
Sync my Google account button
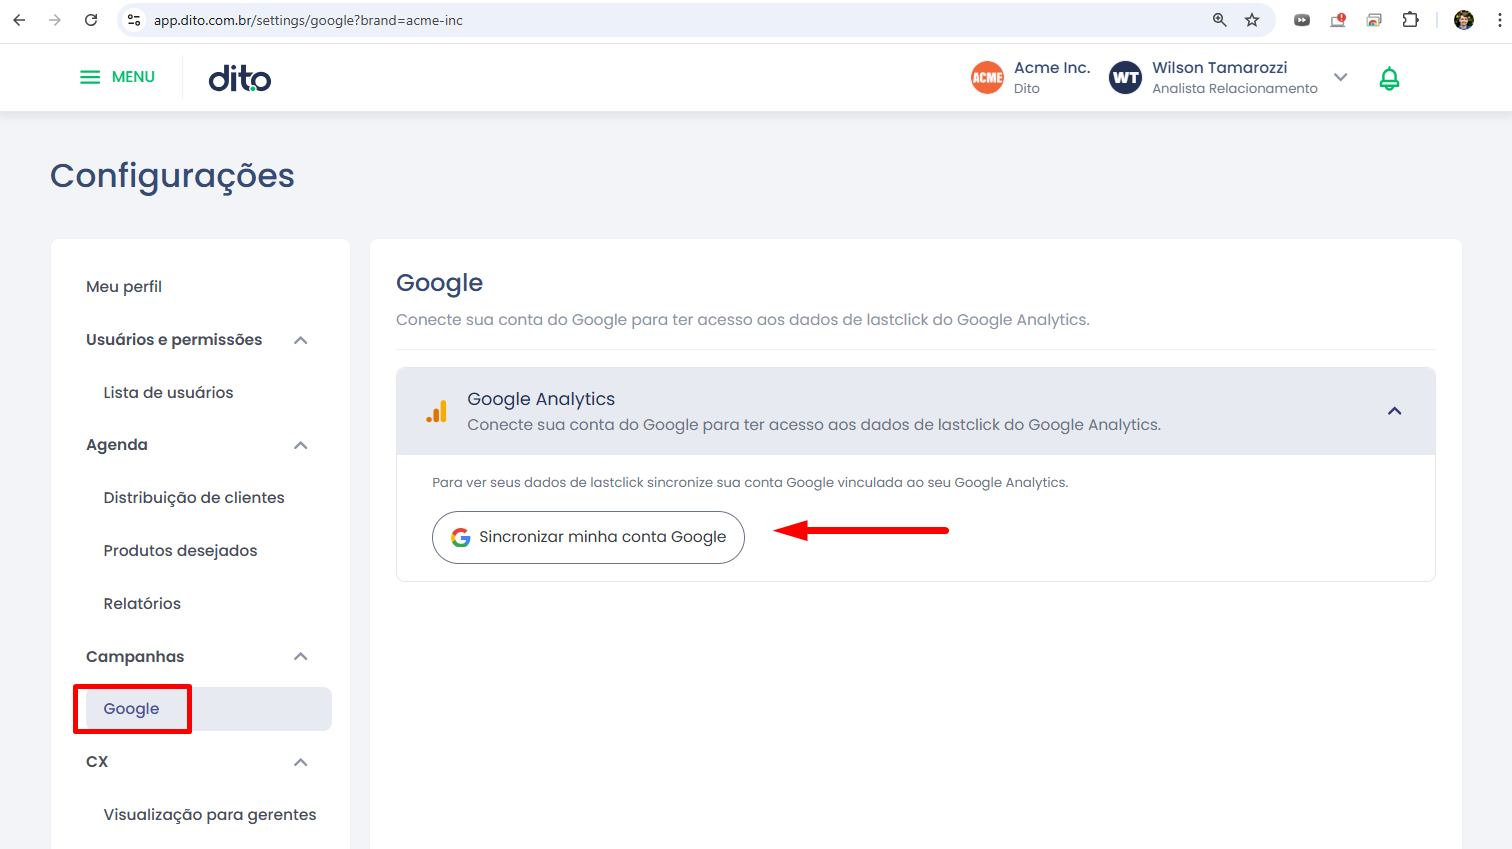588,538
